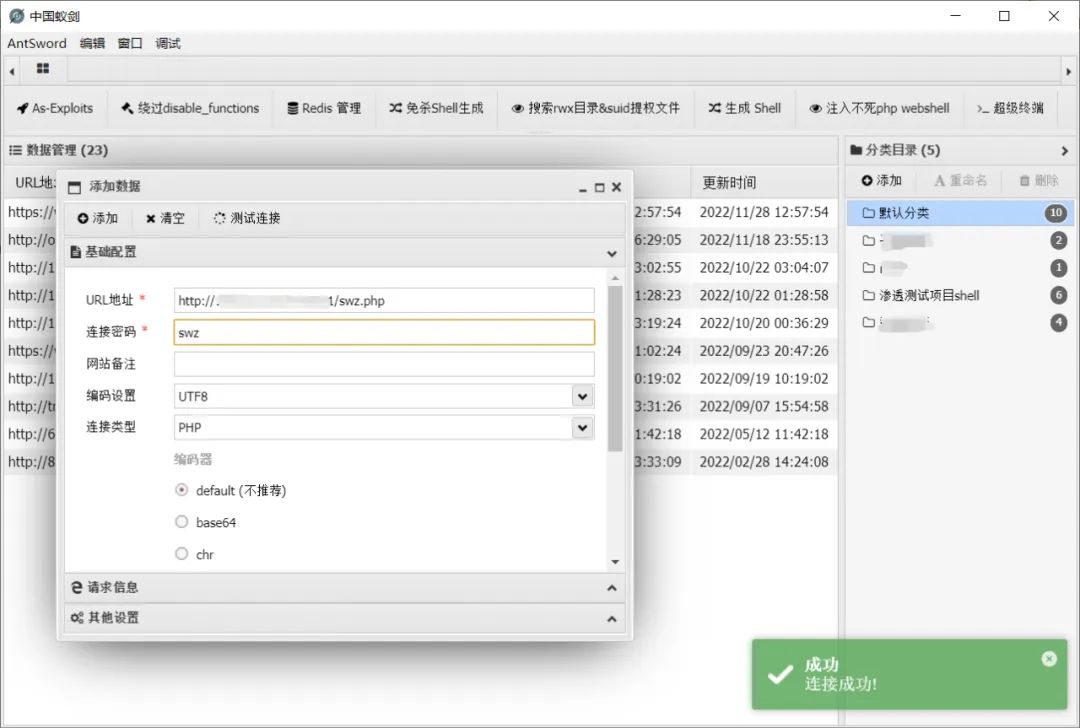This screenshot has width=1080, height=728.
Task: Run 搜索rwx目录&suid提权文件
Action: pyautogui.click(x=596, y=108)
